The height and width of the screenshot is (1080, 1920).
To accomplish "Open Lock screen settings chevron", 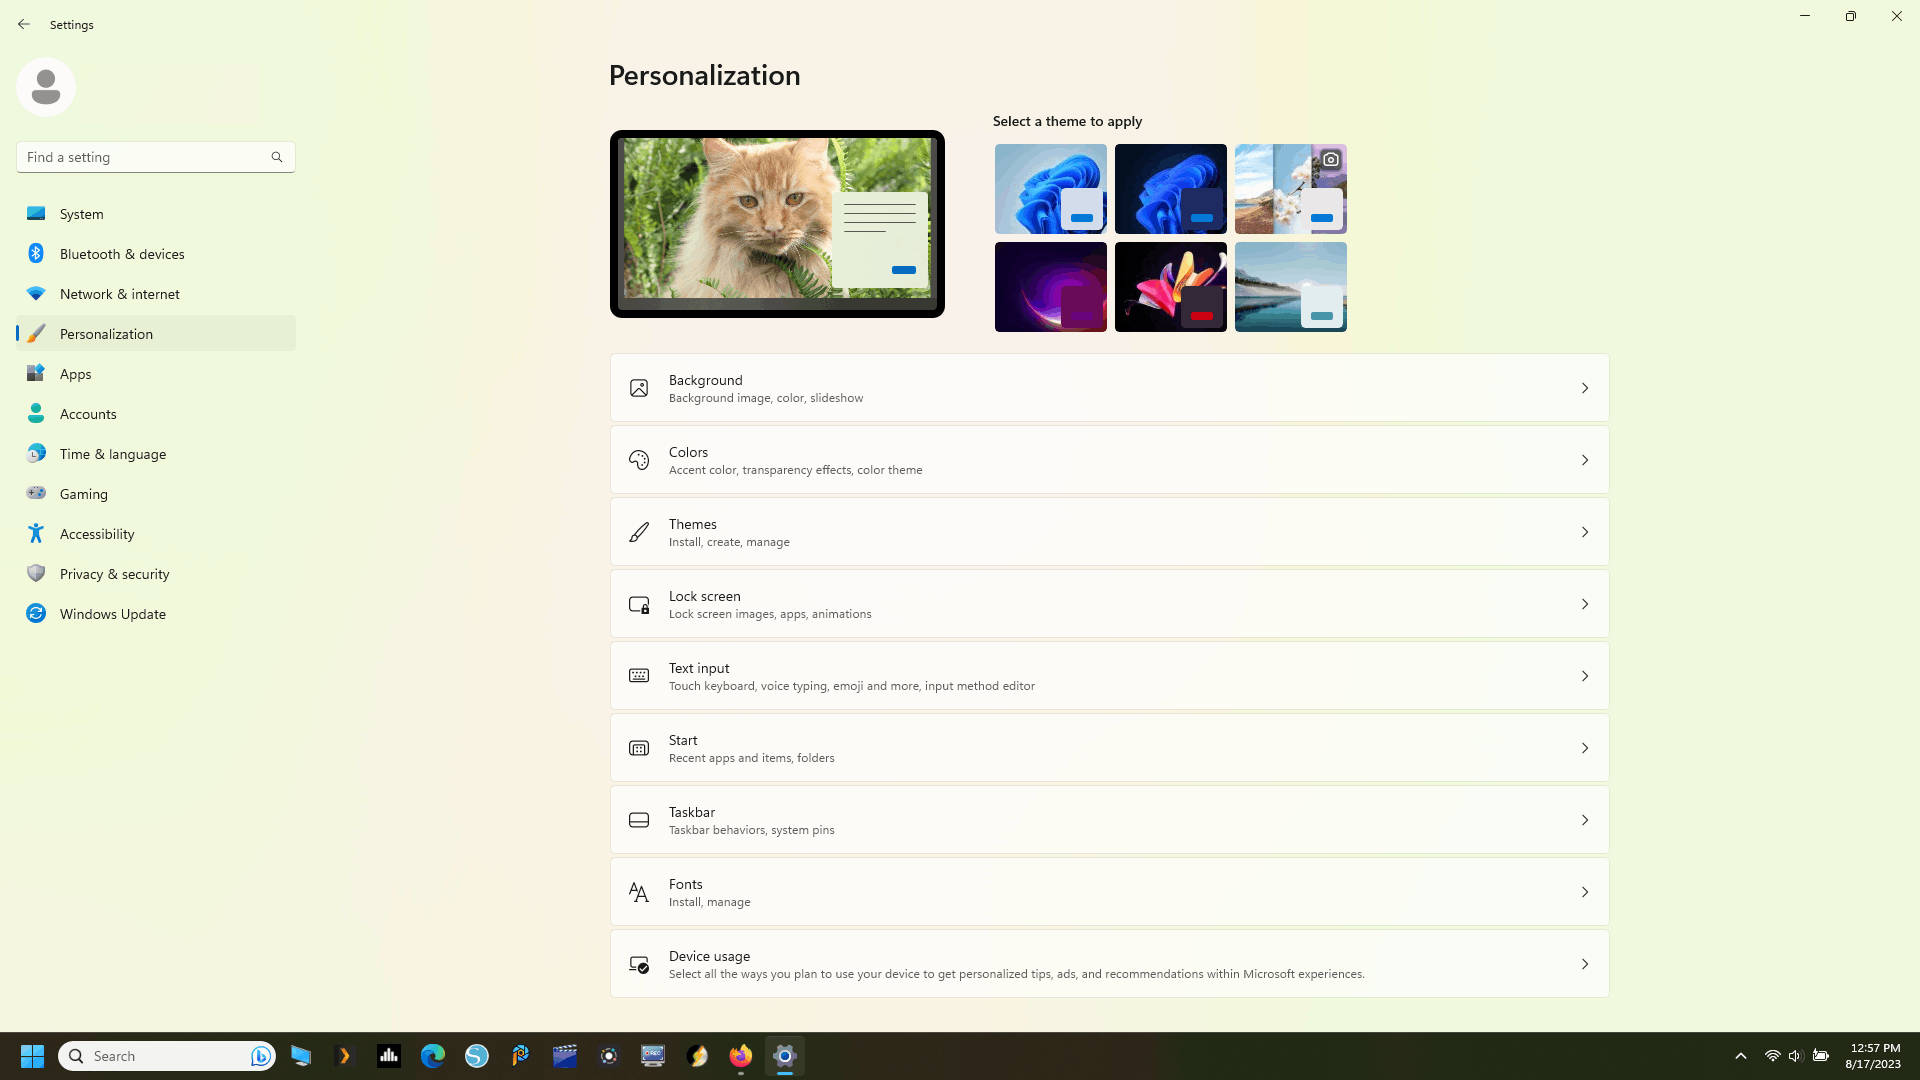I will [1584, 604].
